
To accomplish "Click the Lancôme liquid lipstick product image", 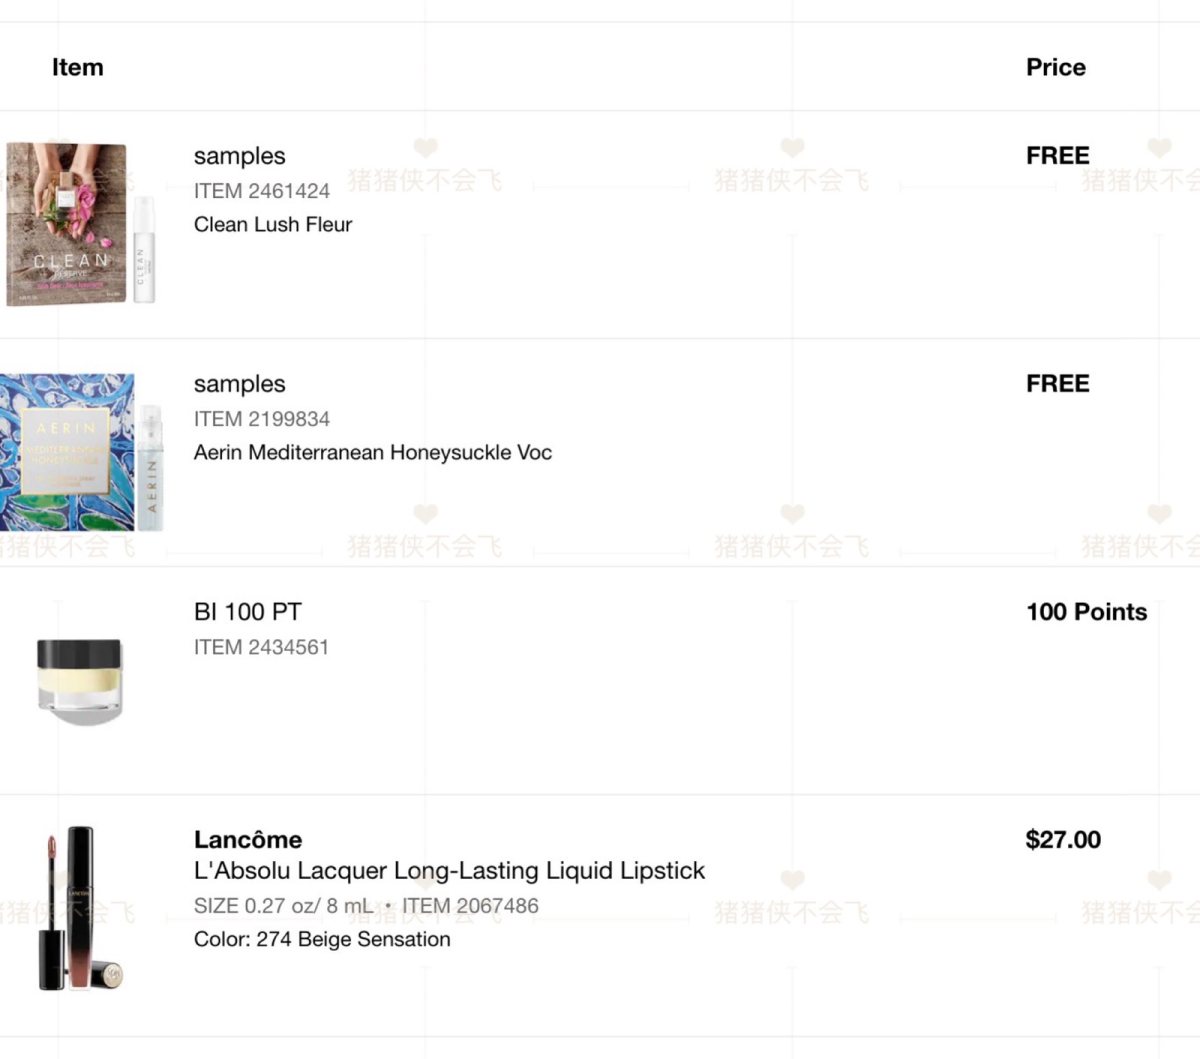I will (80, 908).
